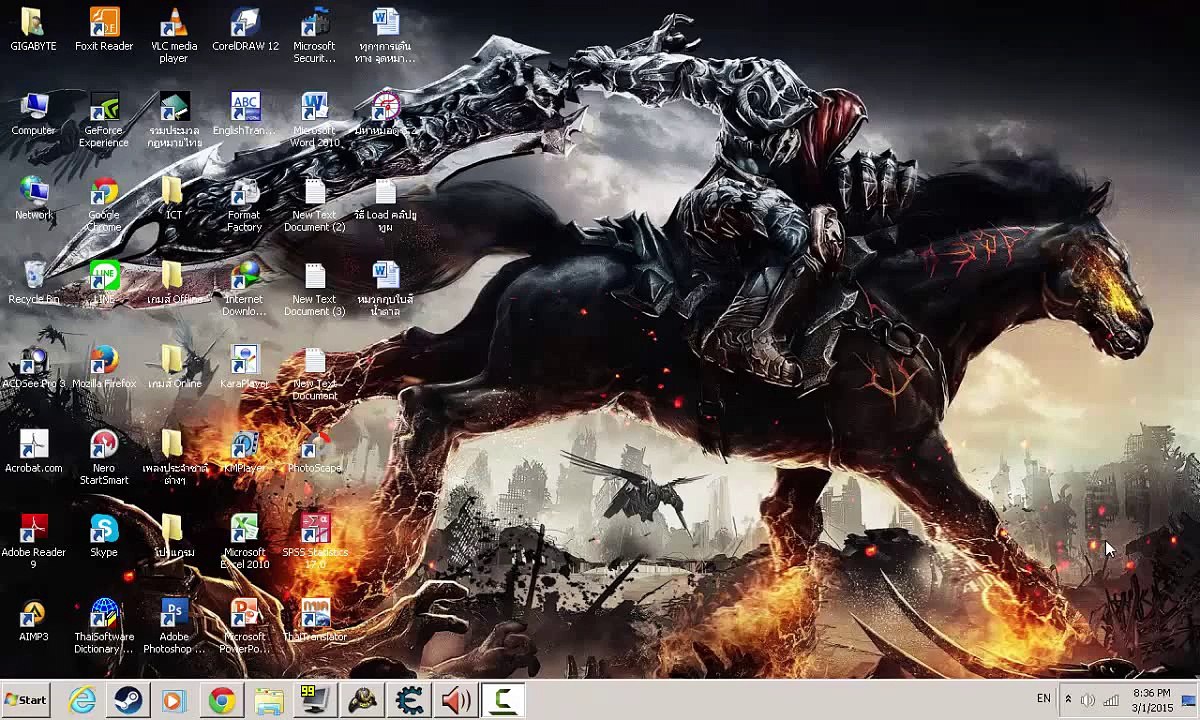The image size is (1200, 720).
Task: Open the Fraps 99 monitor taskbar icon
Action: click(315, 700)
